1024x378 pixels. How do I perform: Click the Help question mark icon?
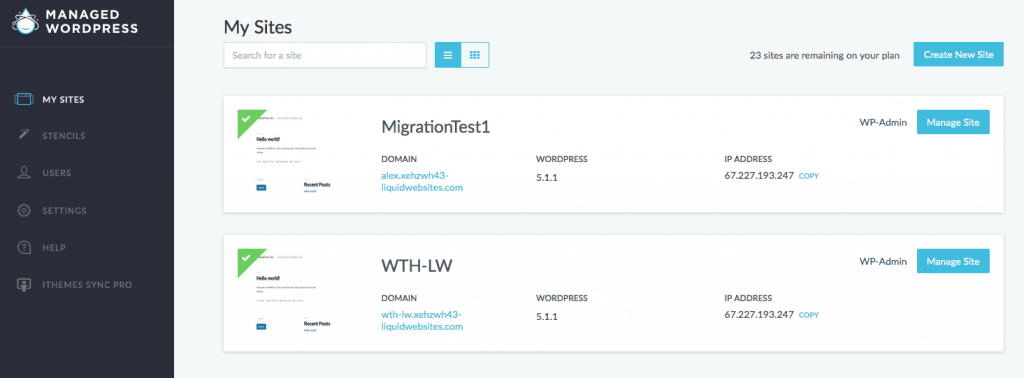[24, 247]
